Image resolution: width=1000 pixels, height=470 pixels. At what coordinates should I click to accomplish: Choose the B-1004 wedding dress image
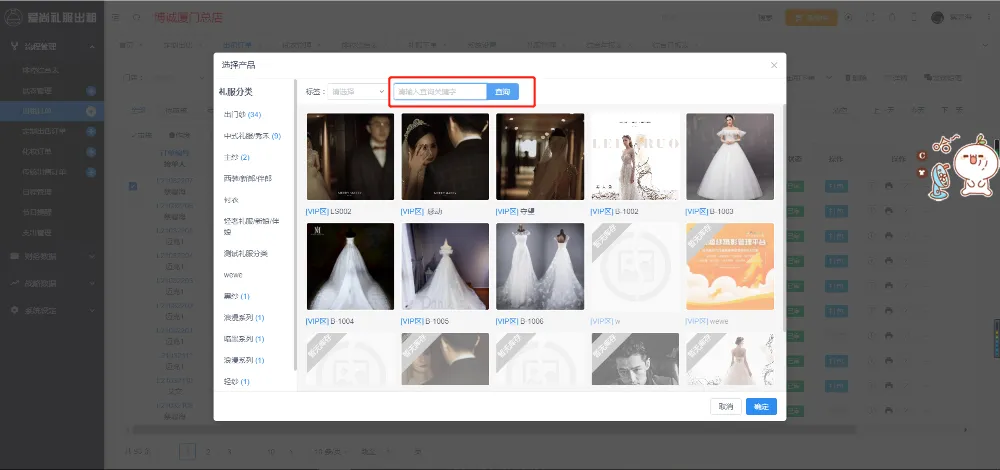(x=350, y=267)
